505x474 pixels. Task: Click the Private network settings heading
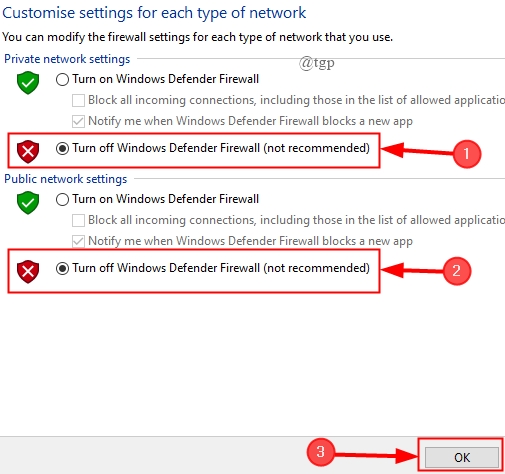67,59
